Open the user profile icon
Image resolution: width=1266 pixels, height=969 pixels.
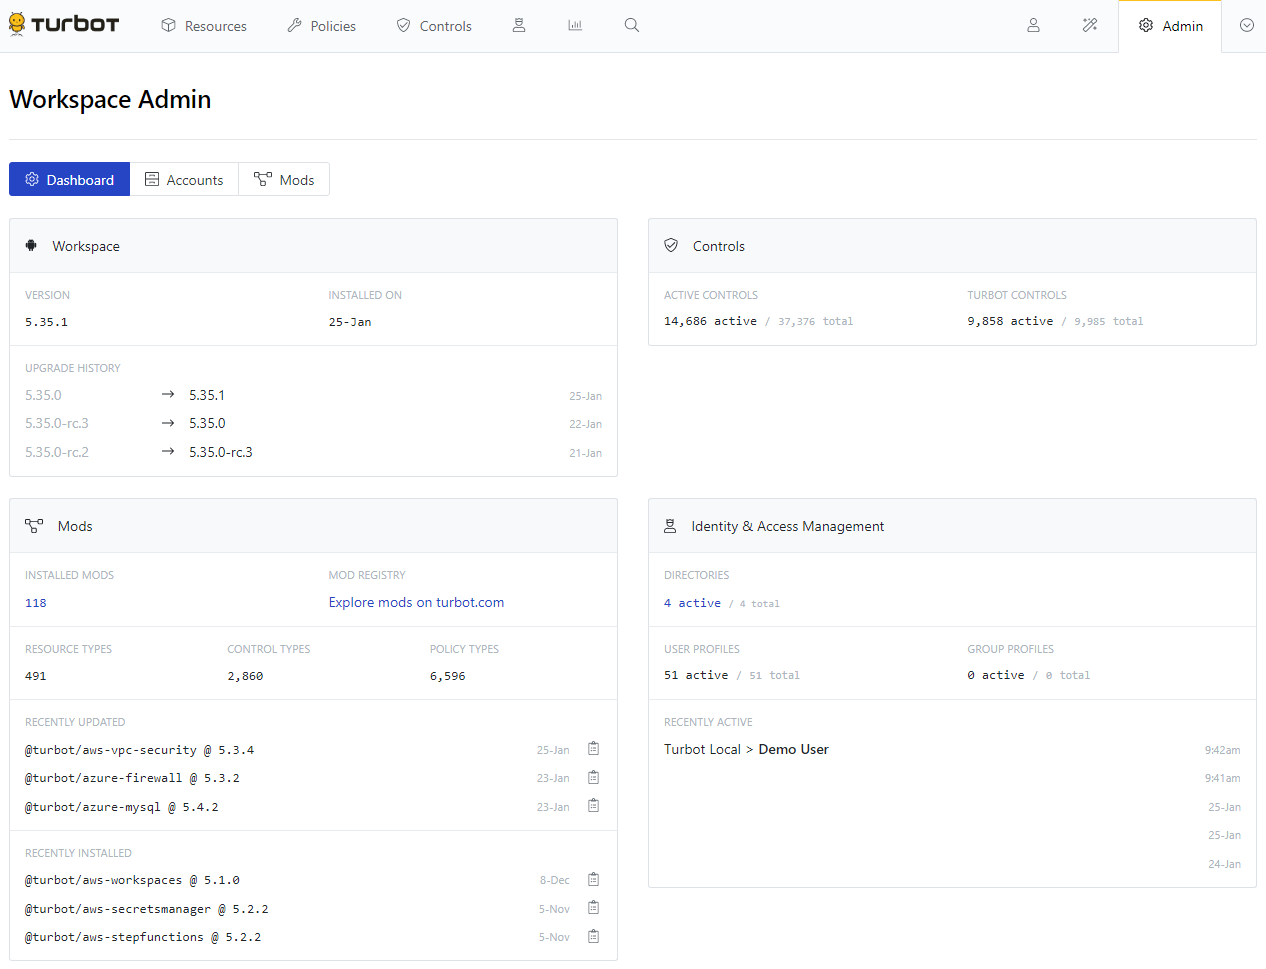(x=1033, y=25)
